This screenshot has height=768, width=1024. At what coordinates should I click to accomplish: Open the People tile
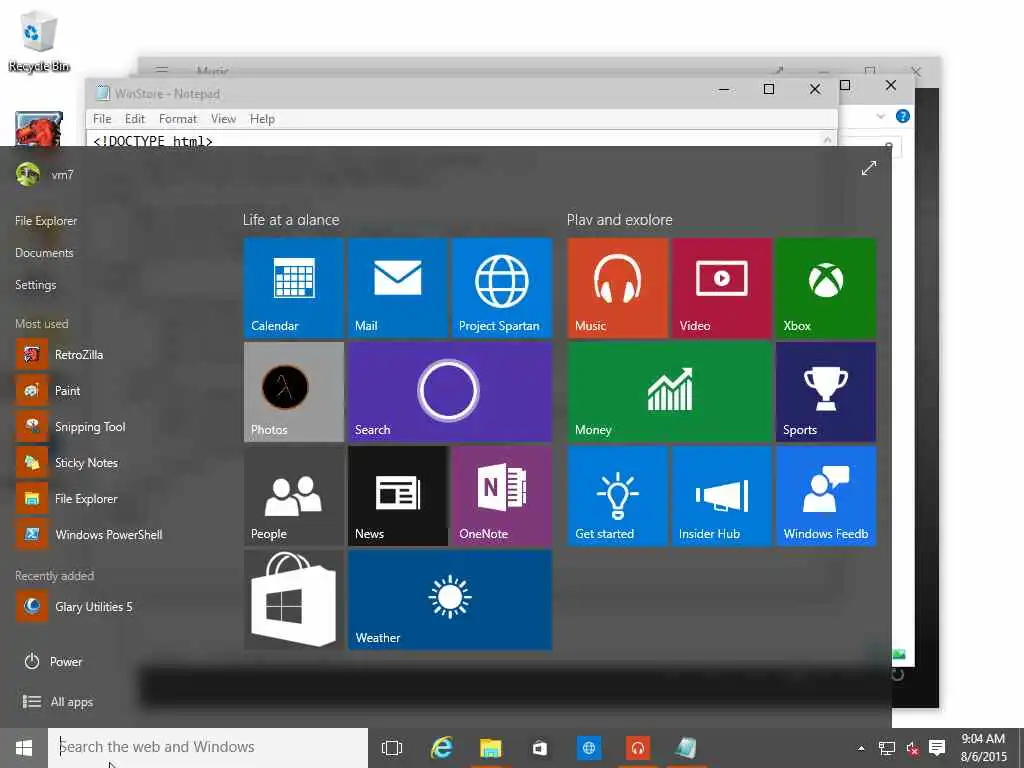293,496
